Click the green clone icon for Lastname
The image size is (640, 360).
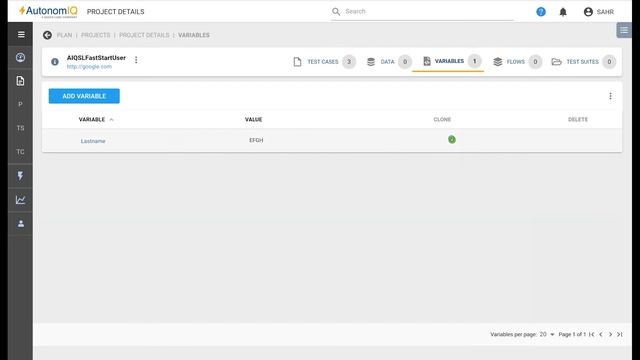[x=451, y=140]
